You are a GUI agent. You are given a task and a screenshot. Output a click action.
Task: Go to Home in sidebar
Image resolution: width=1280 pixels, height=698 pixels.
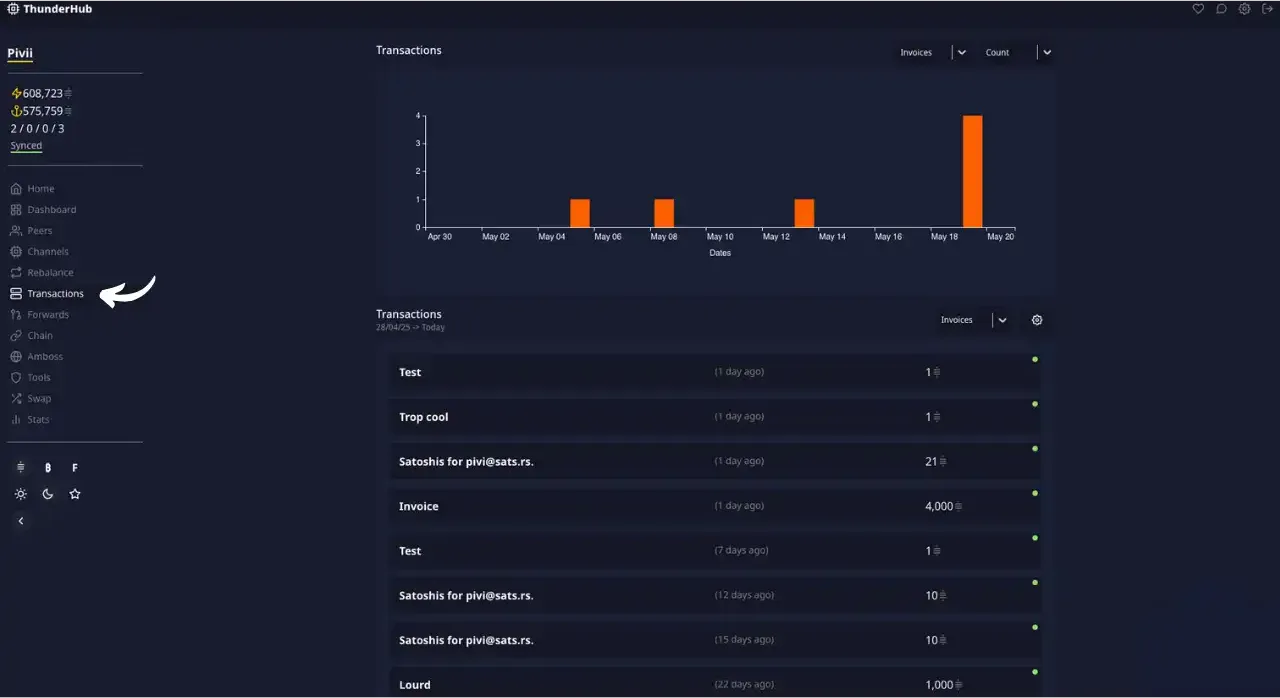click(32, 189)
